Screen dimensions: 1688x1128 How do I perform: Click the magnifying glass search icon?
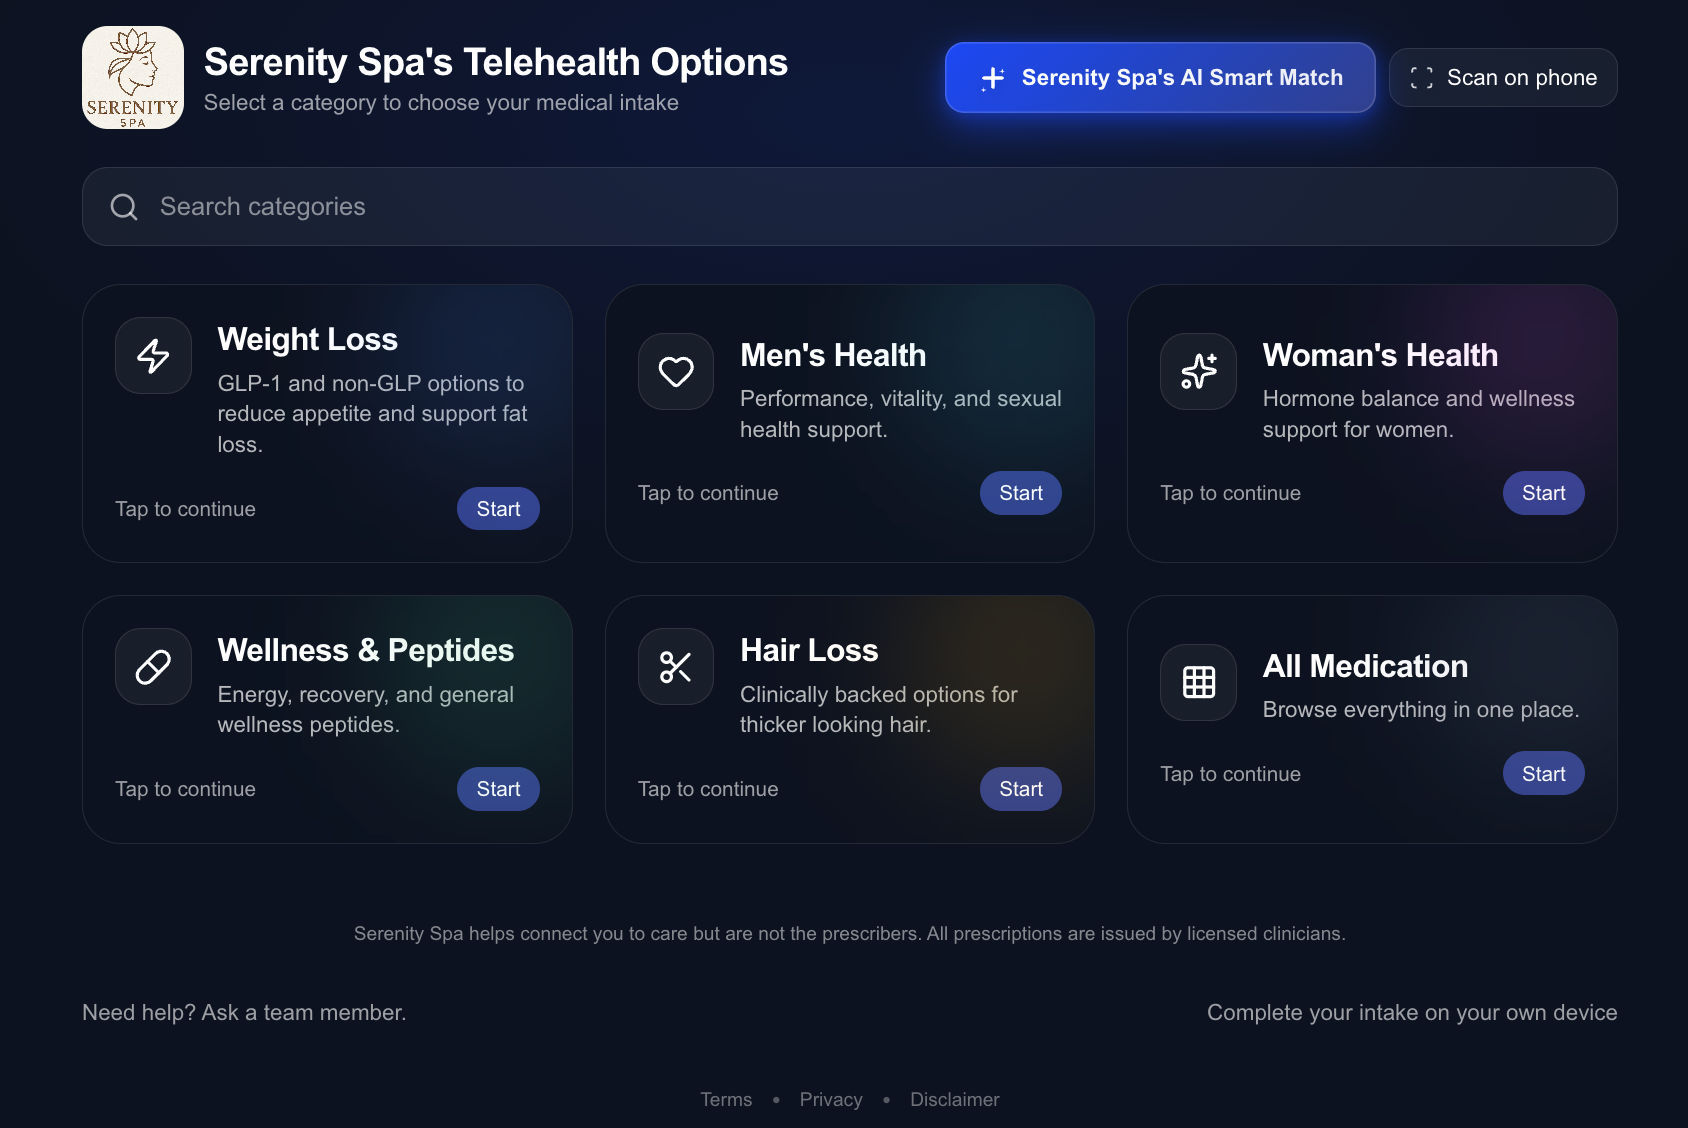(x=124, y=207)
